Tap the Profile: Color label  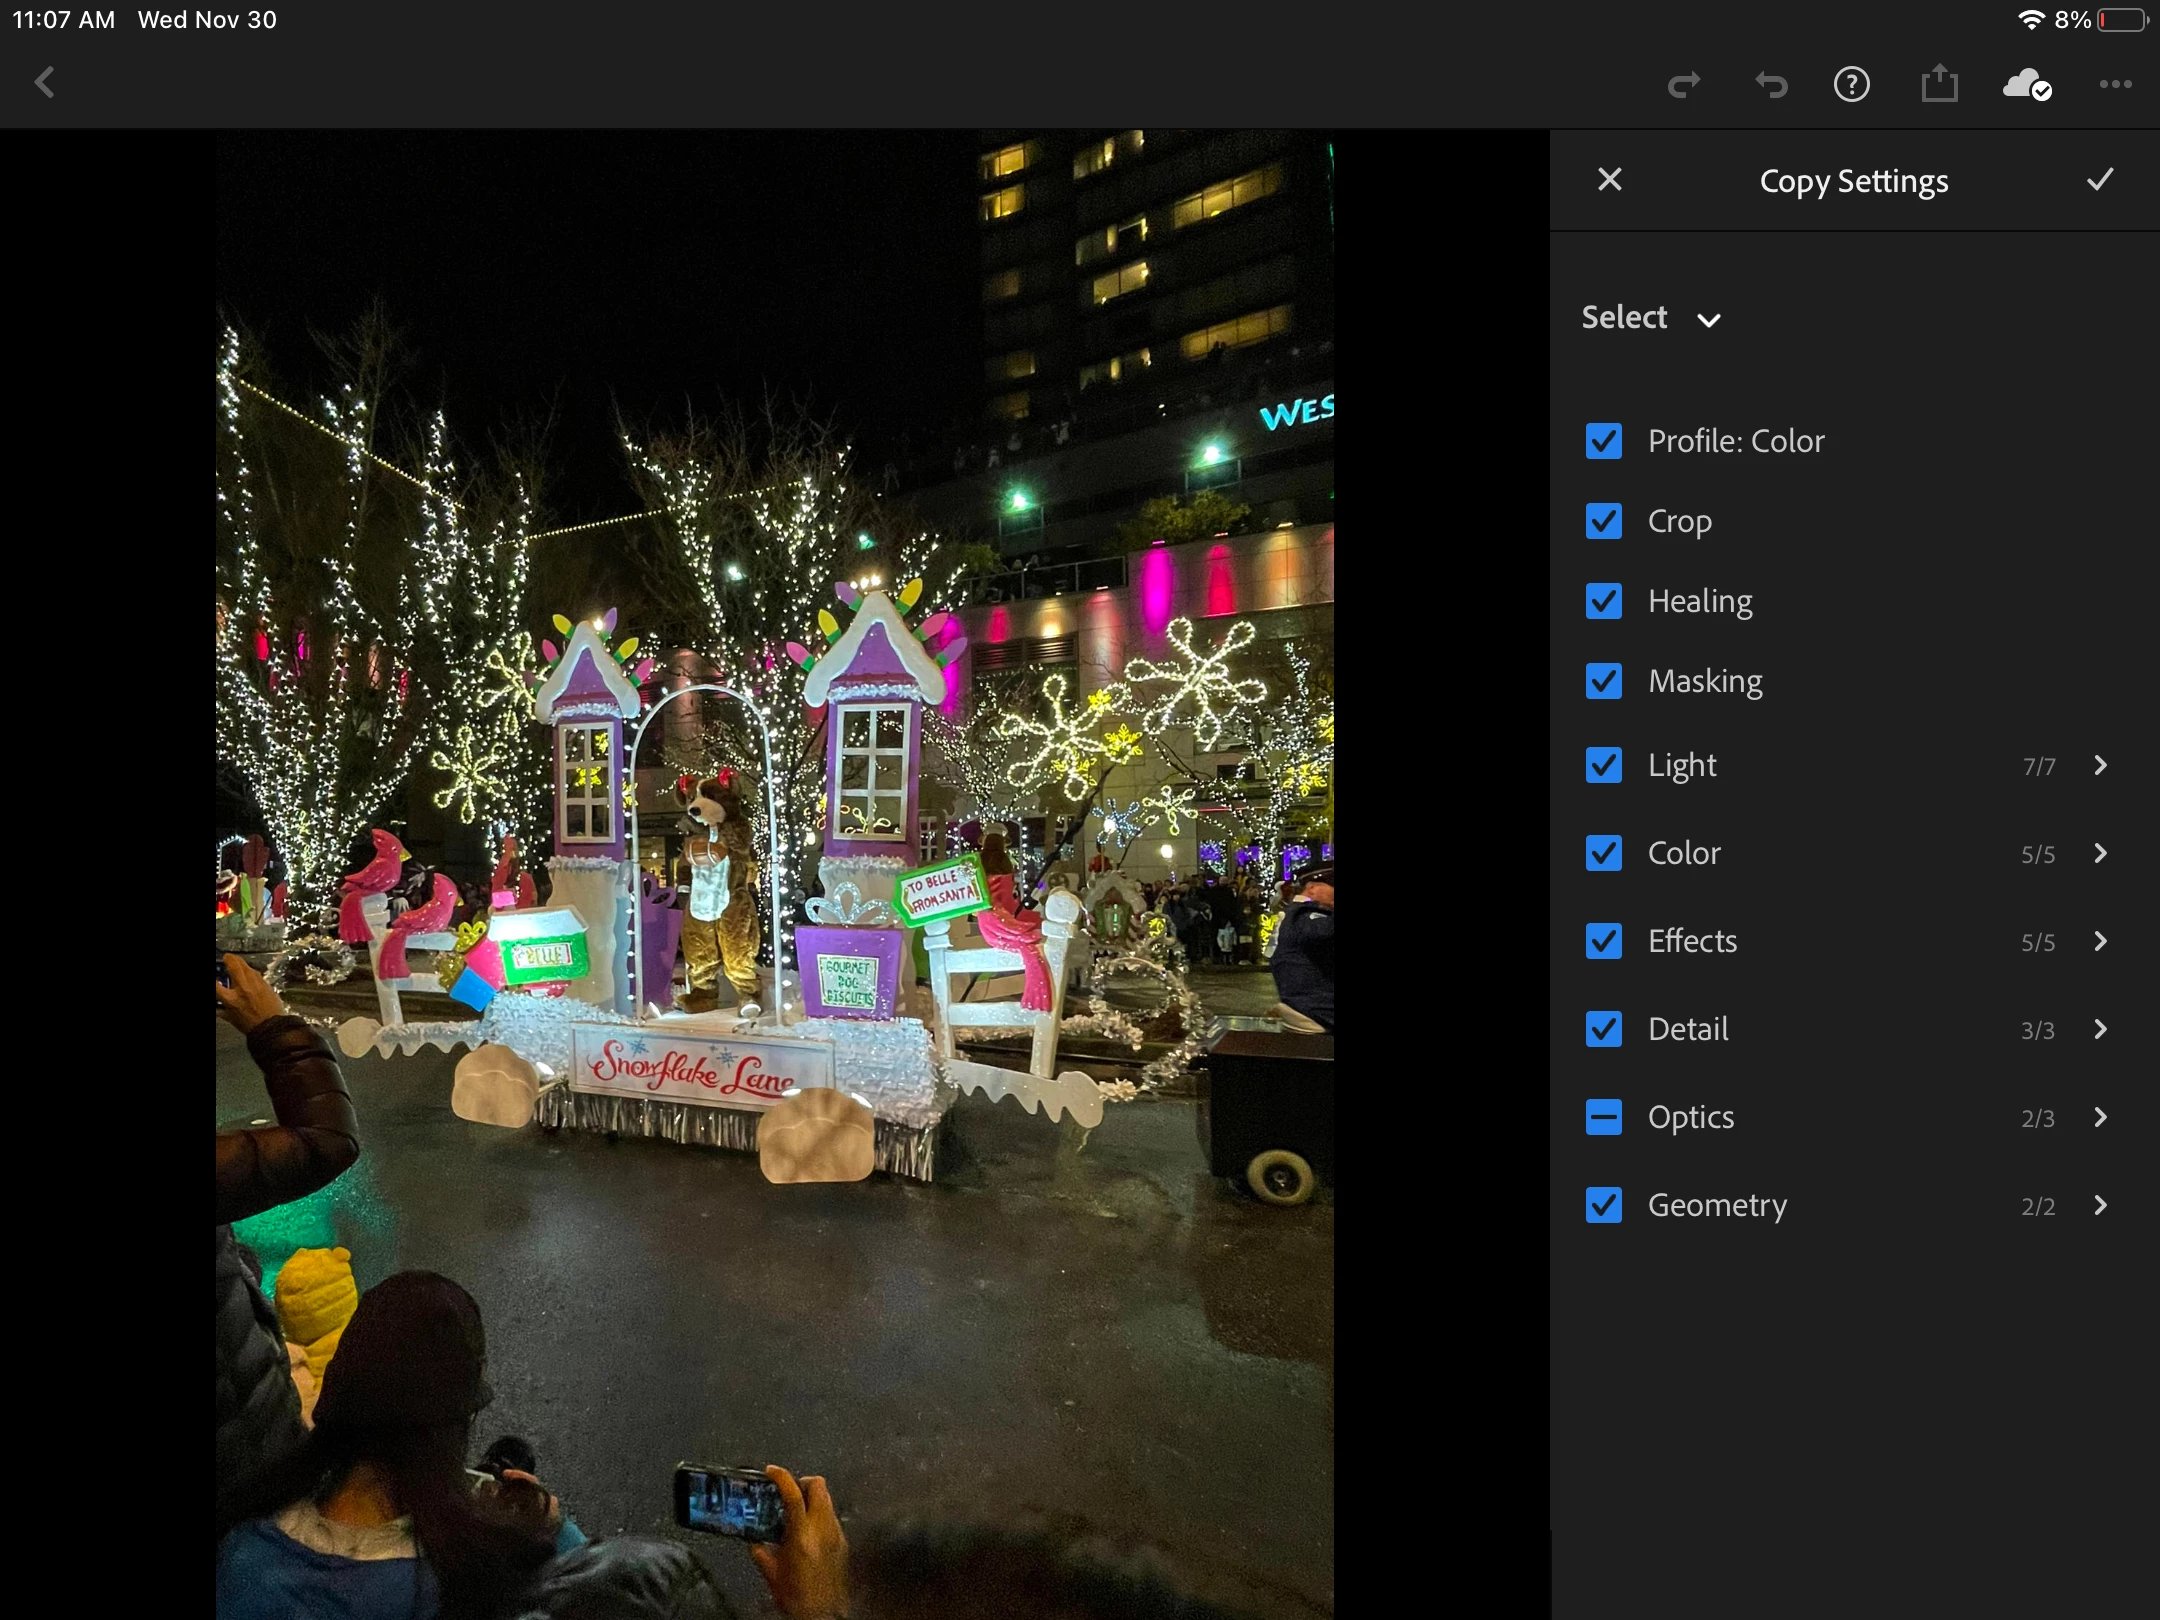pyautogui.click(x=1736, y=441)
